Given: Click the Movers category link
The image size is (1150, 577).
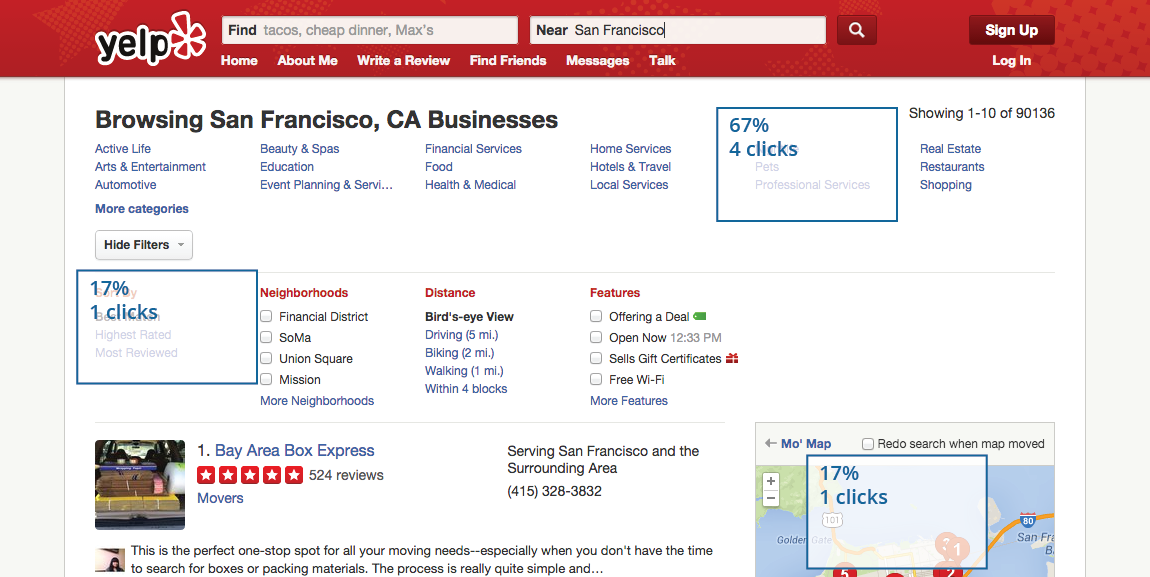Looking at the screenshot, I should [220, 499].
